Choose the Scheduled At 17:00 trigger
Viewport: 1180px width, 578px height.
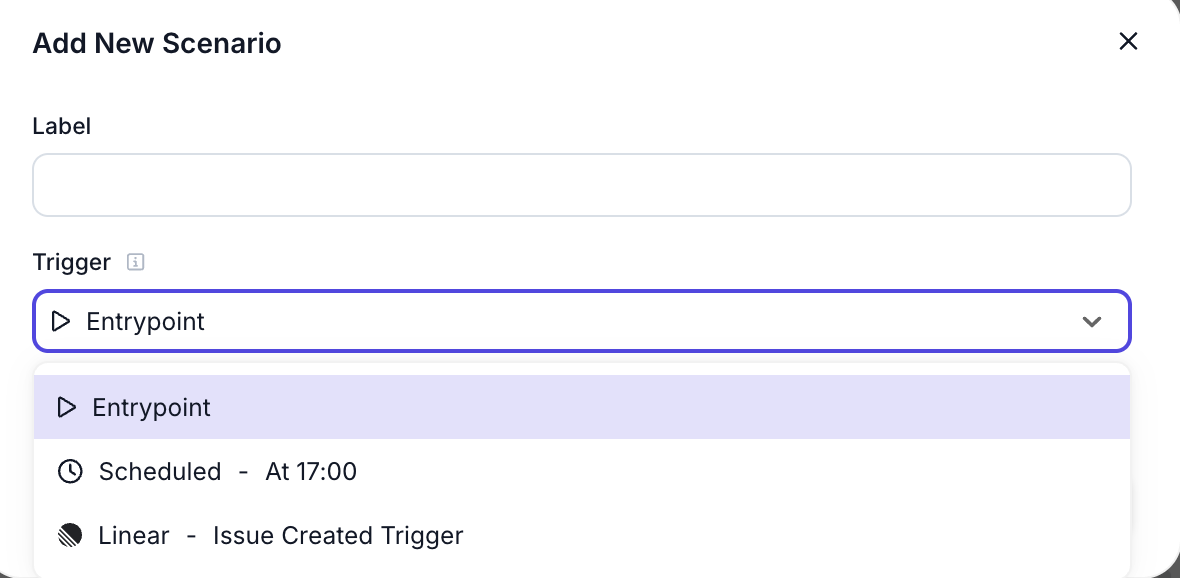[x=227, y=471]
